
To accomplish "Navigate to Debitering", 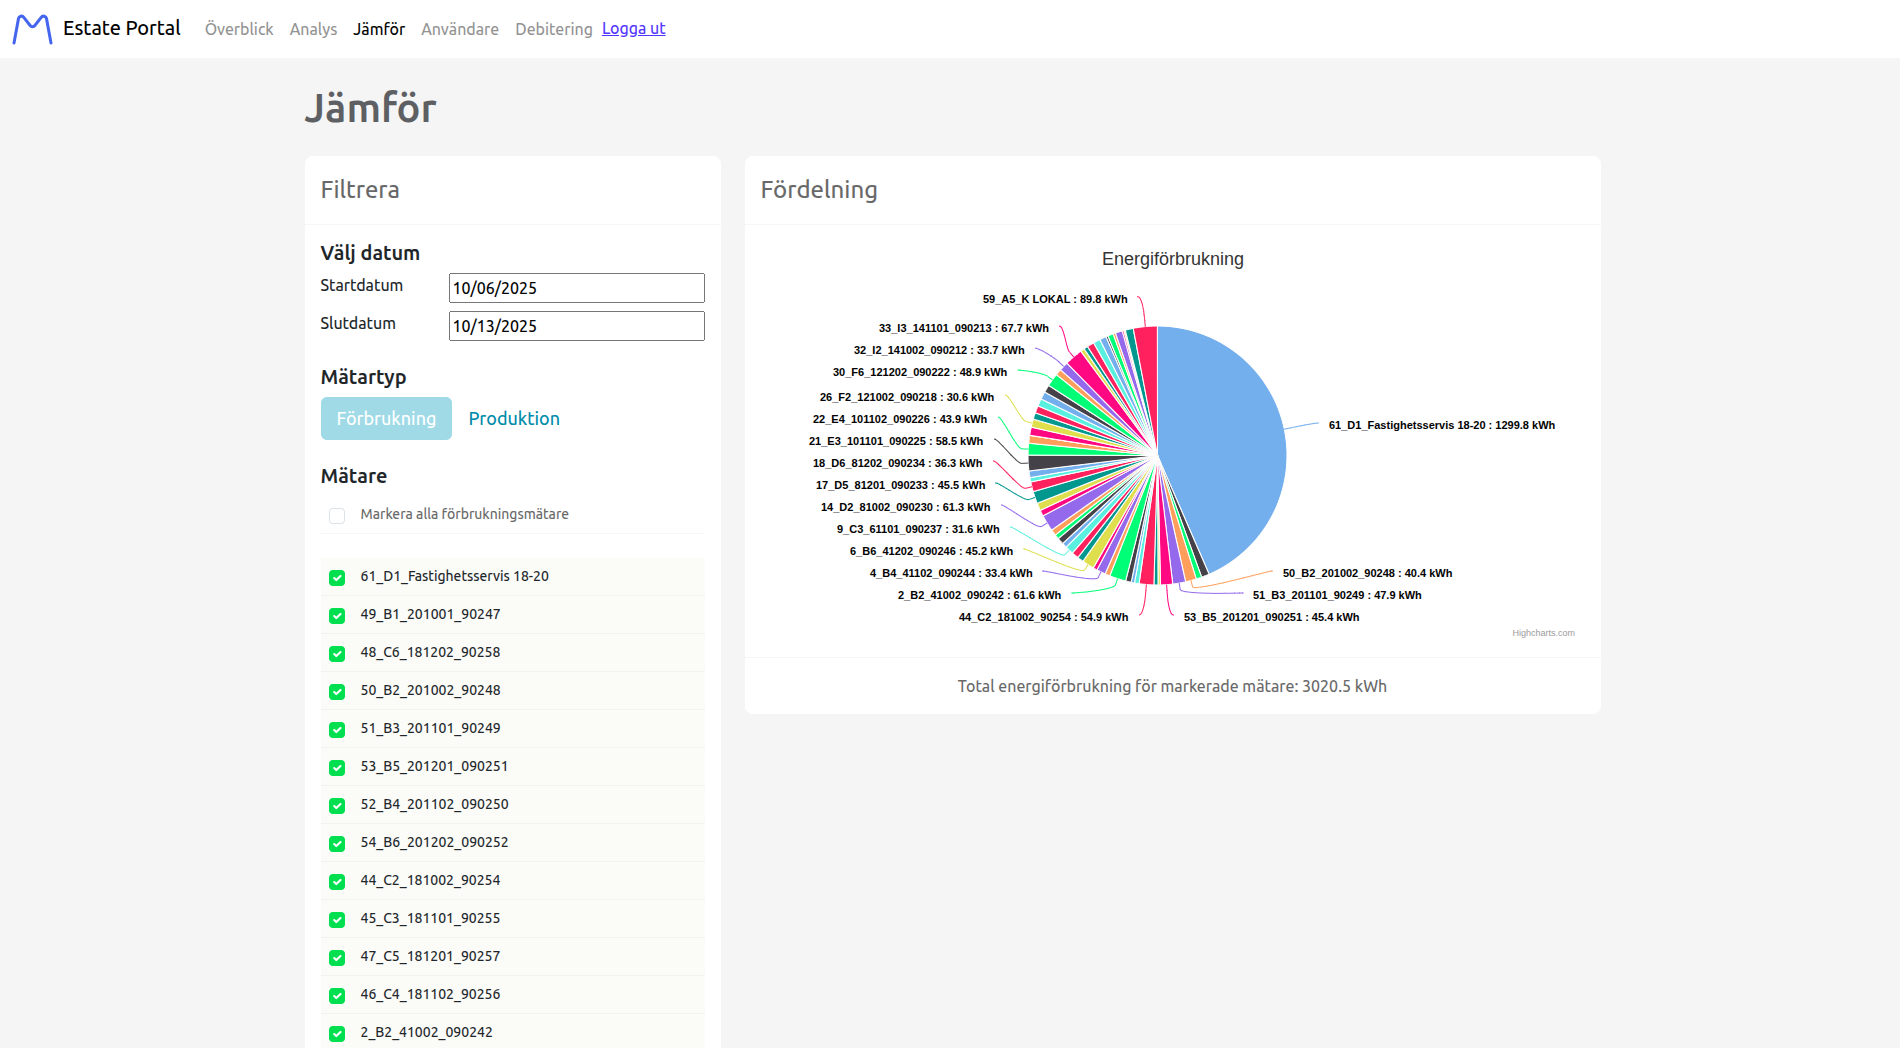I will (554, 29).
